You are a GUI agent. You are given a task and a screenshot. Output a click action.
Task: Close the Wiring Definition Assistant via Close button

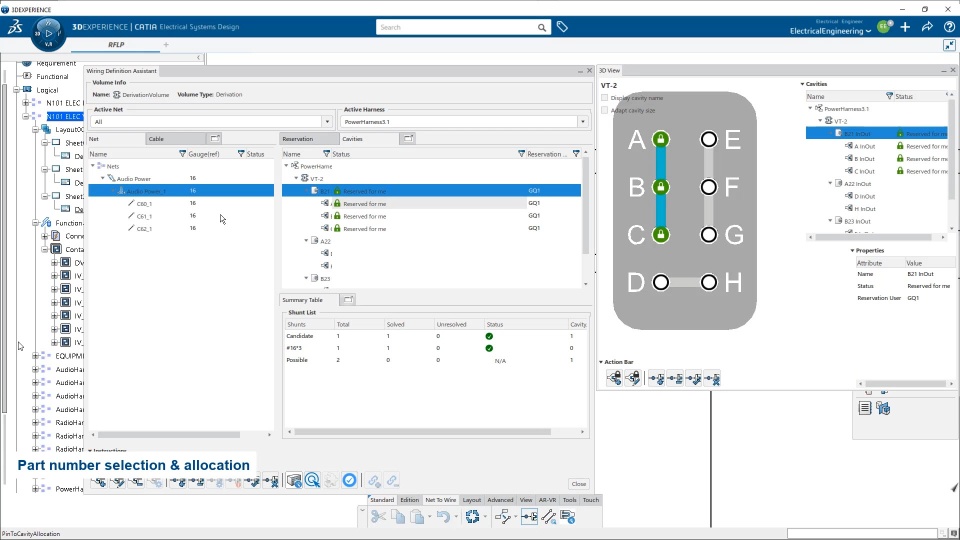579,484
